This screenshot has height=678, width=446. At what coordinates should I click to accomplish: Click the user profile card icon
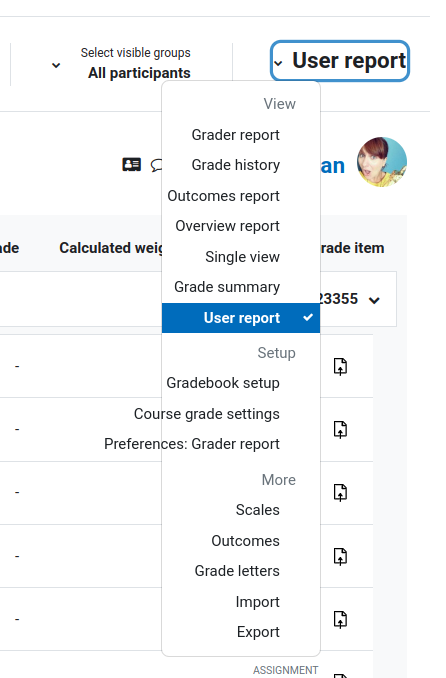click(132, 165)
